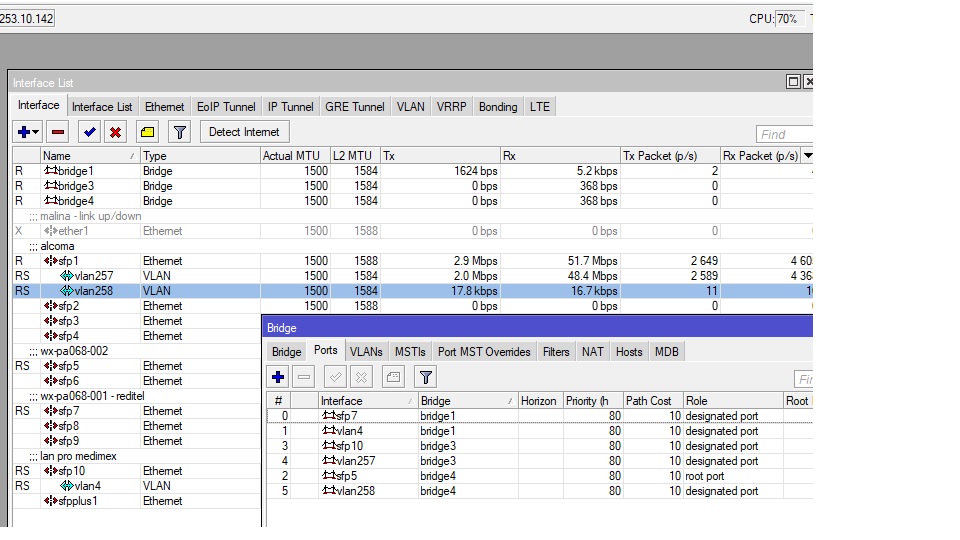Select the vlan4 interface icon in Interface List
The height and width of the screenshot is (540, 960).
pyautogui.click(x=67, y=486)
